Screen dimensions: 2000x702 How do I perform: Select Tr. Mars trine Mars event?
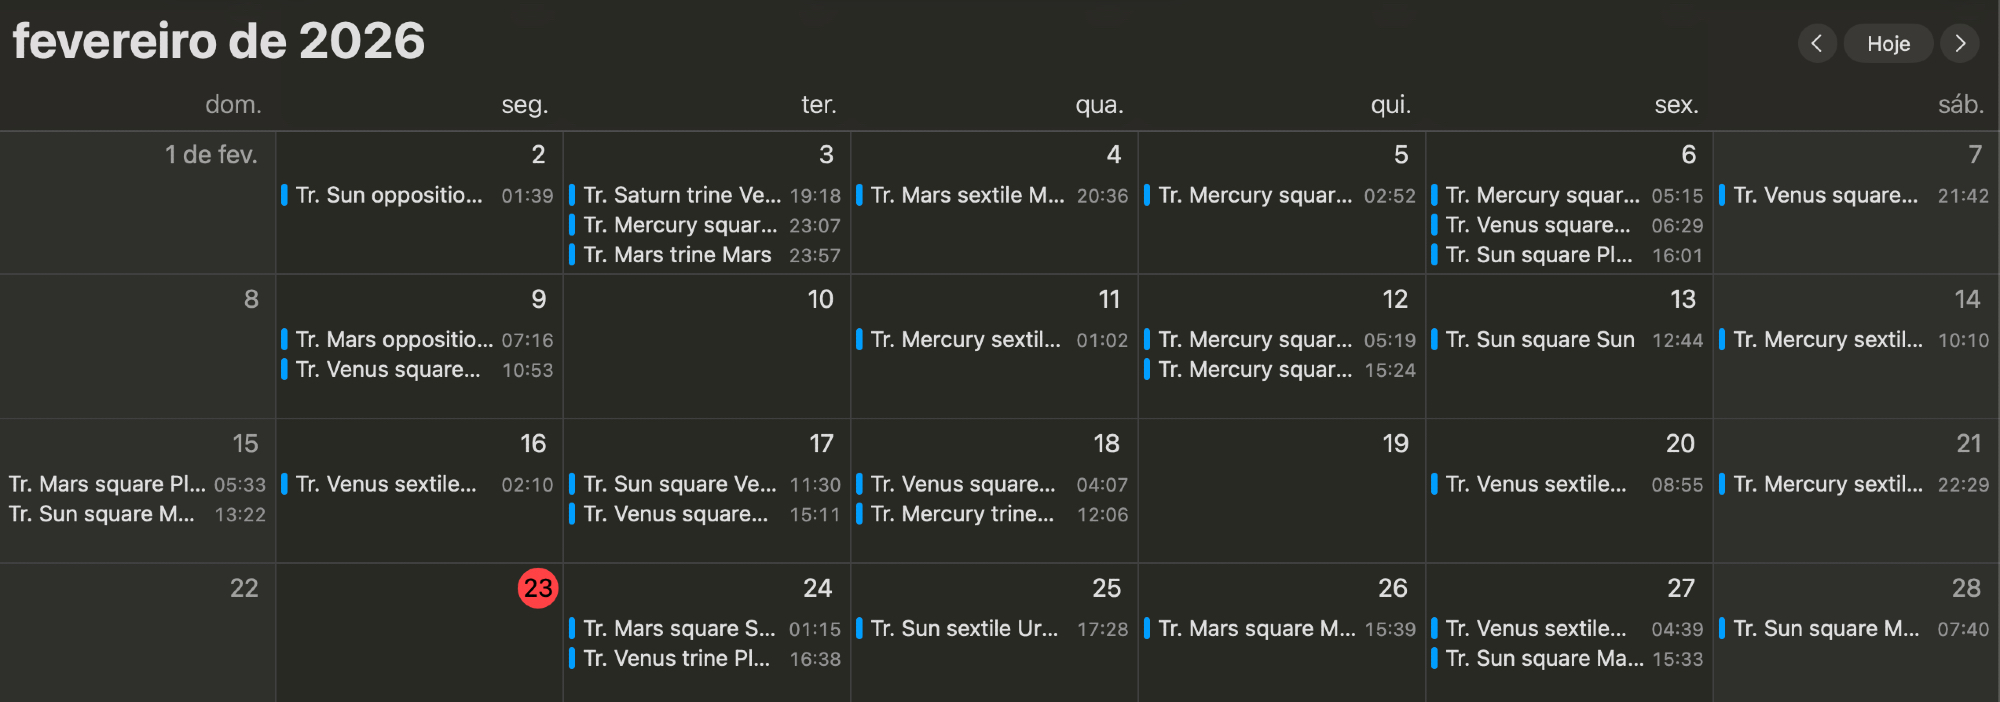pyautogui.click(x=677, y=255)
